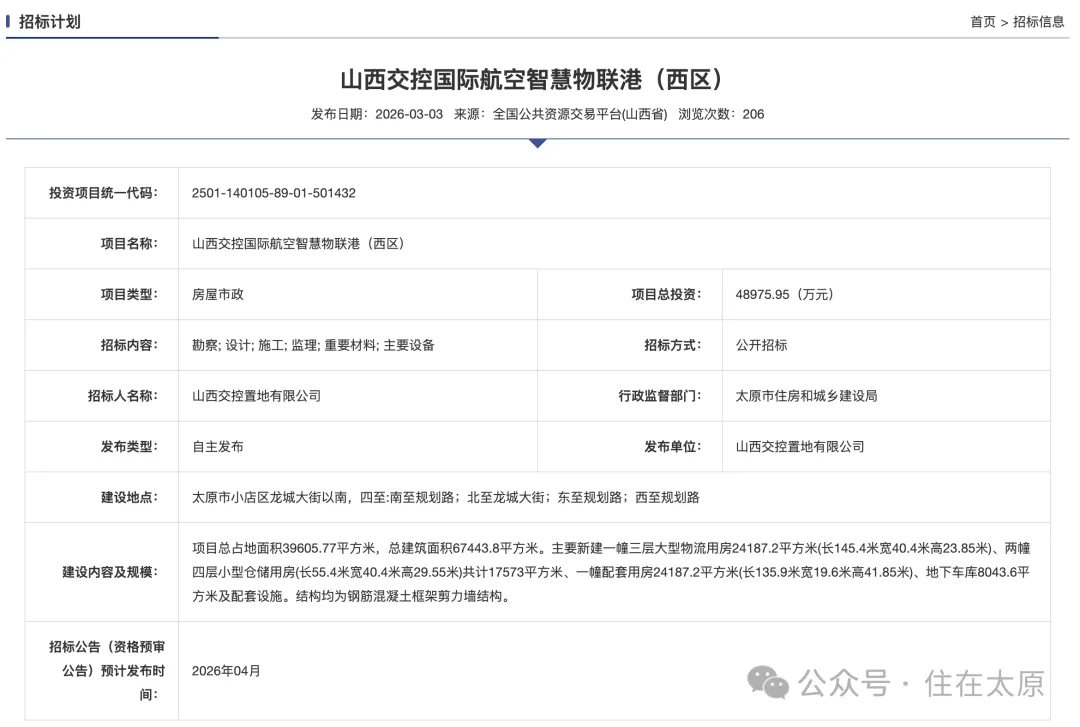Screen dimensions: 1080x727
Task: Click the description starting 项目总占地面积39605.77平方米
Action: pyautogui.click(x=611, y=572)
